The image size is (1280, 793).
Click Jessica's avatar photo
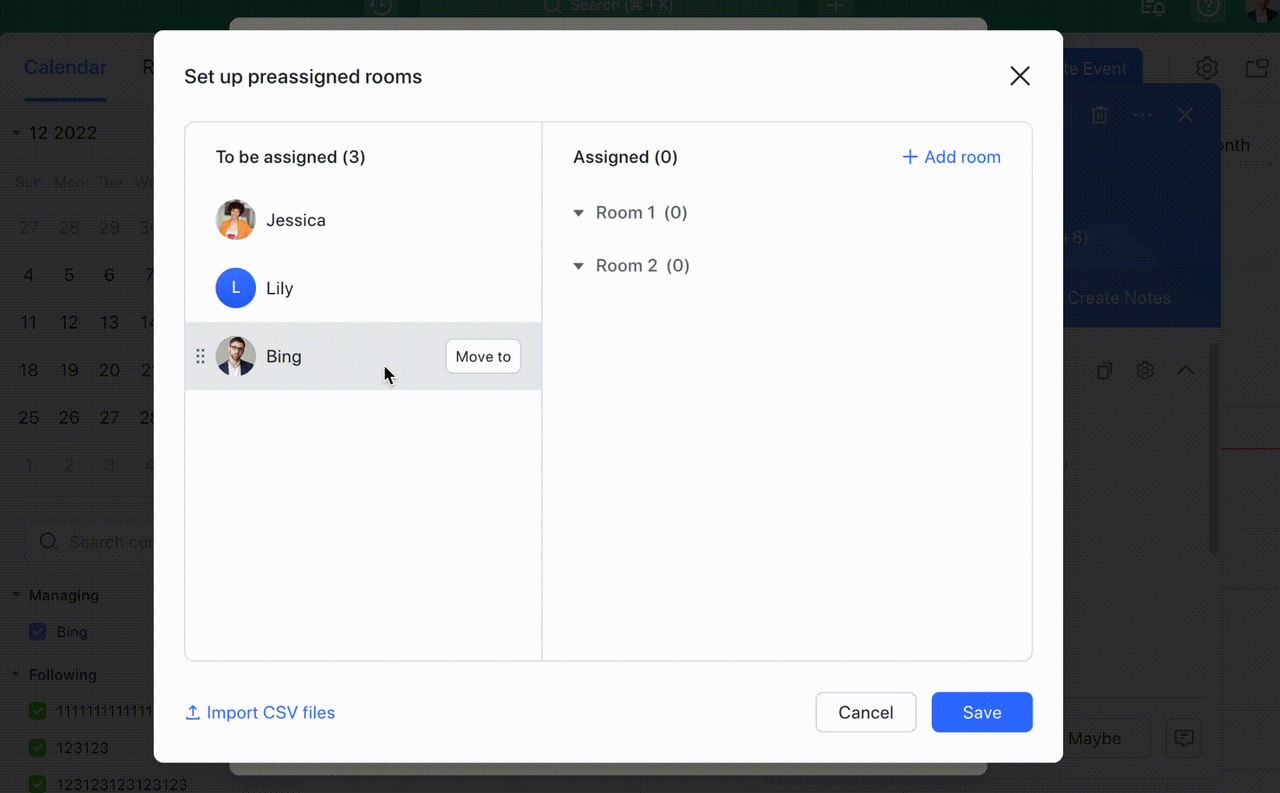pos(236,220)
